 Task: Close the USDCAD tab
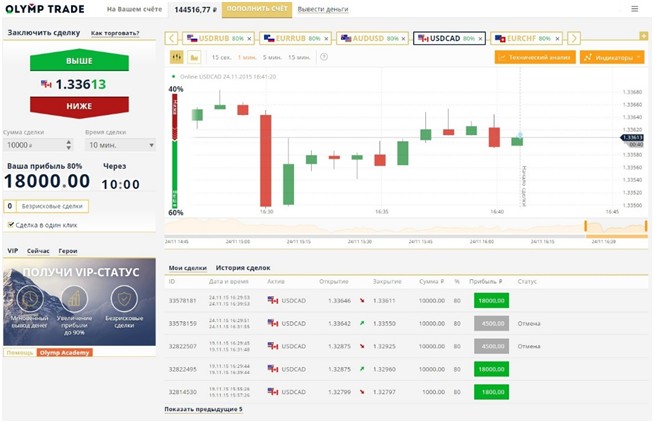pos(480,39)
